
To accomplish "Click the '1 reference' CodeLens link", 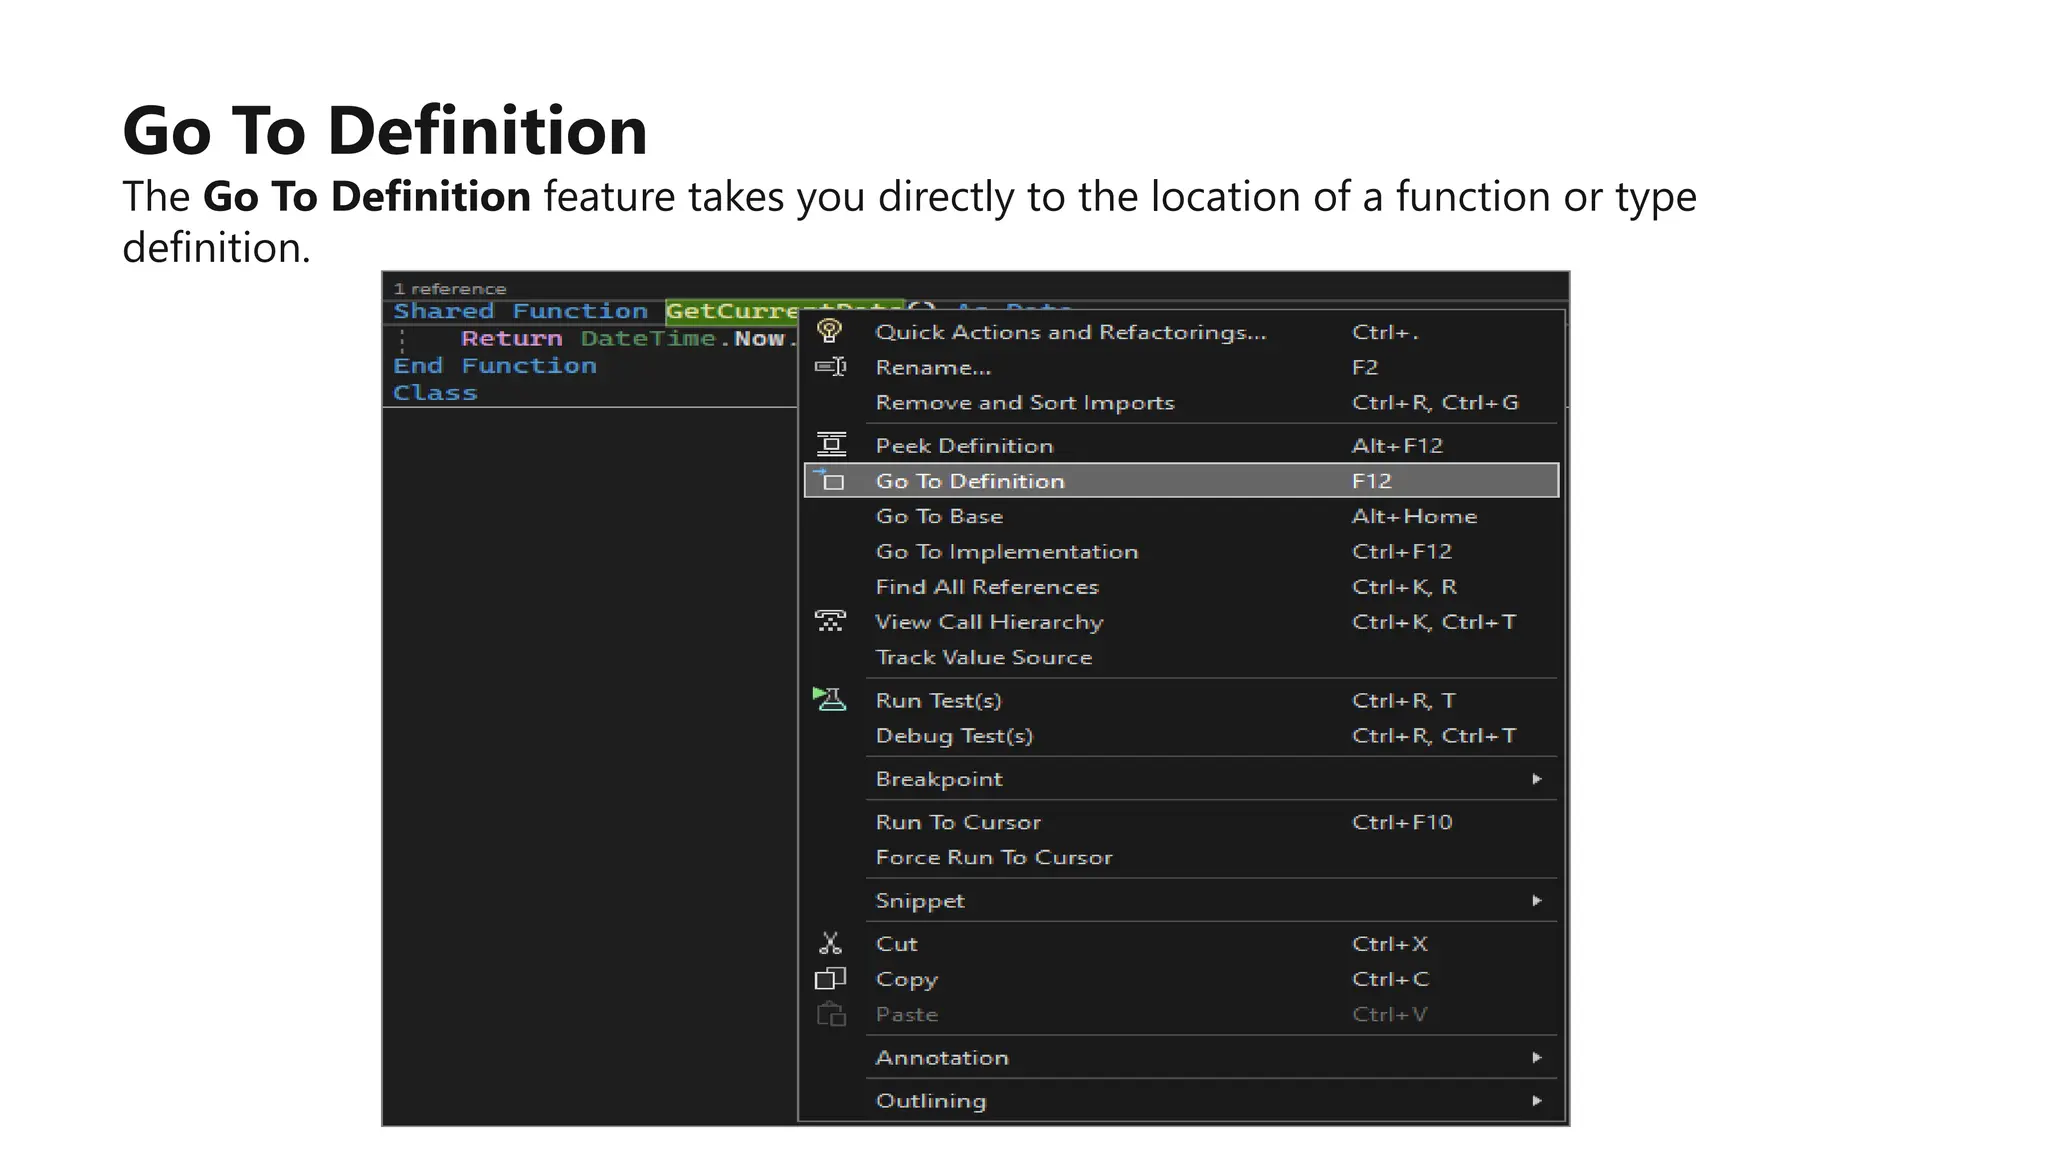I will (x=450, y=288).
